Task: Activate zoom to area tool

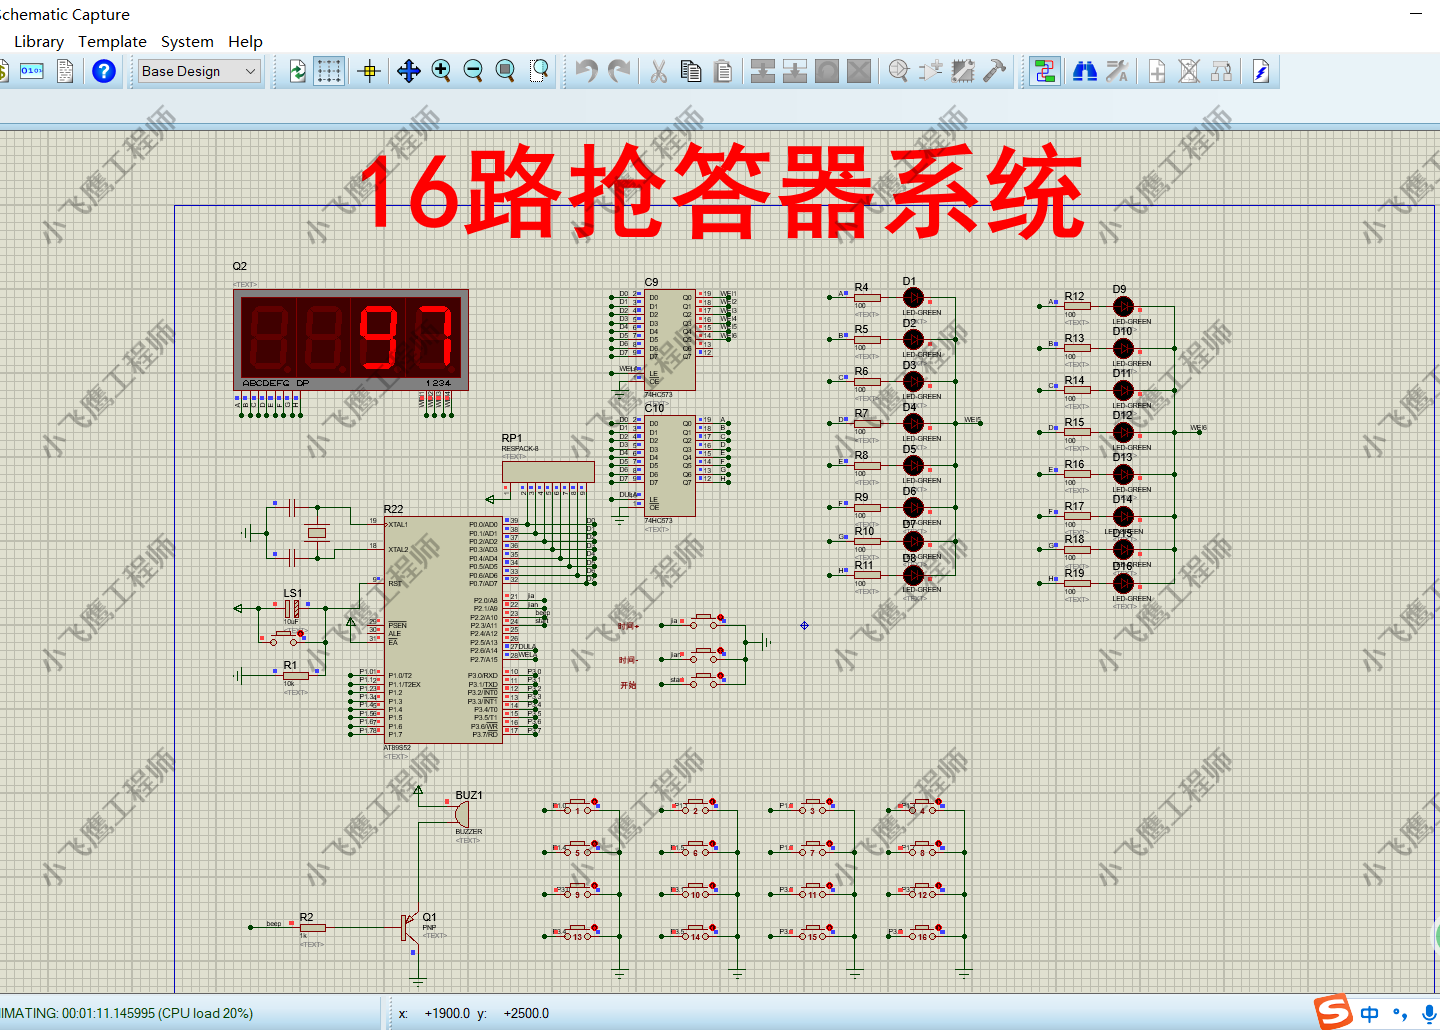Action: 539,71
